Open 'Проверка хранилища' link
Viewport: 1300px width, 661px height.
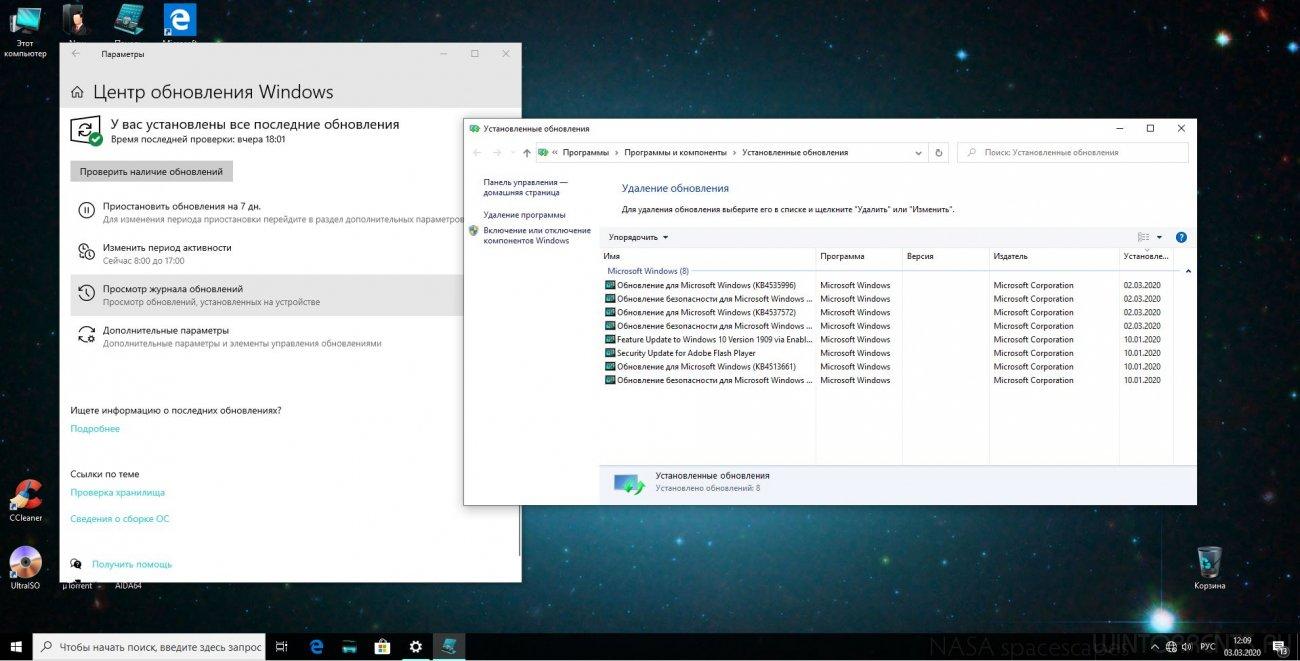pos(118,493)
